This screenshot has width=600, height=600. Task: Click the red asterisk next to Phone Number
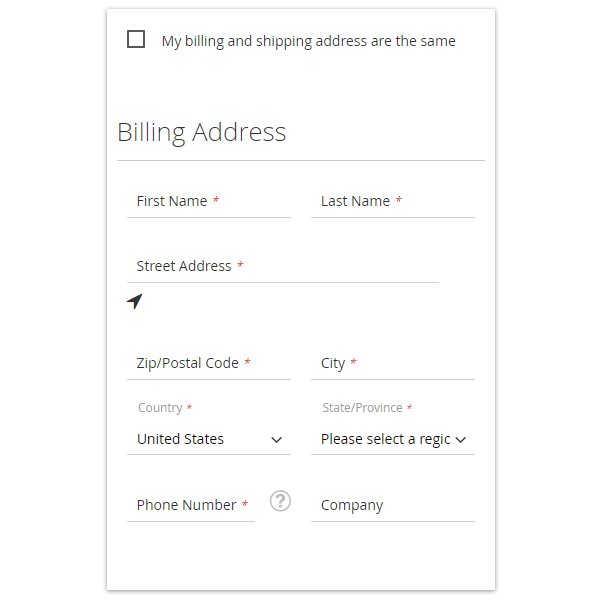pyautogui.click(x=245, y=505)
